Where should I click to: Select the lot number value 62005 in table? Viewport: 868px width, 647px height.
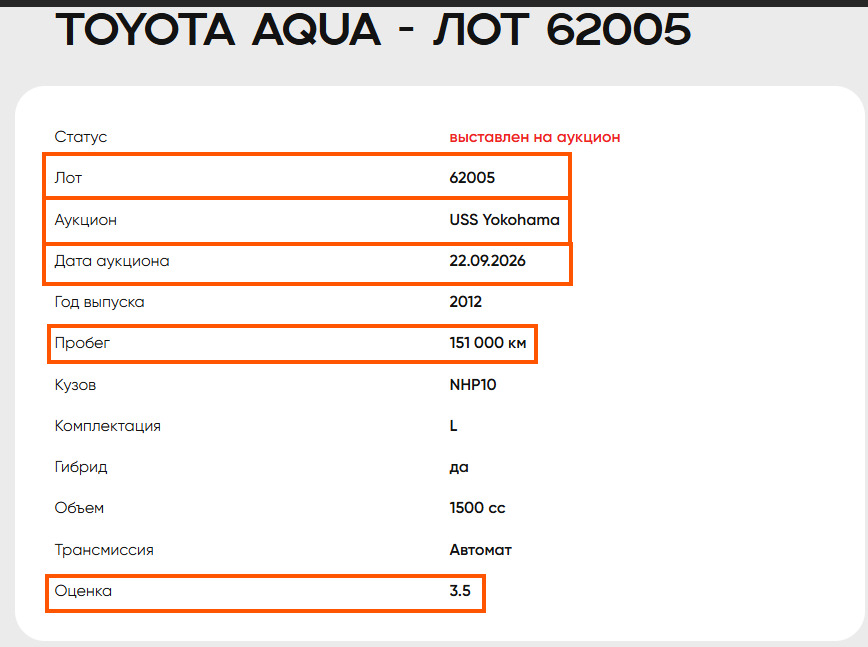coord(472,178)
